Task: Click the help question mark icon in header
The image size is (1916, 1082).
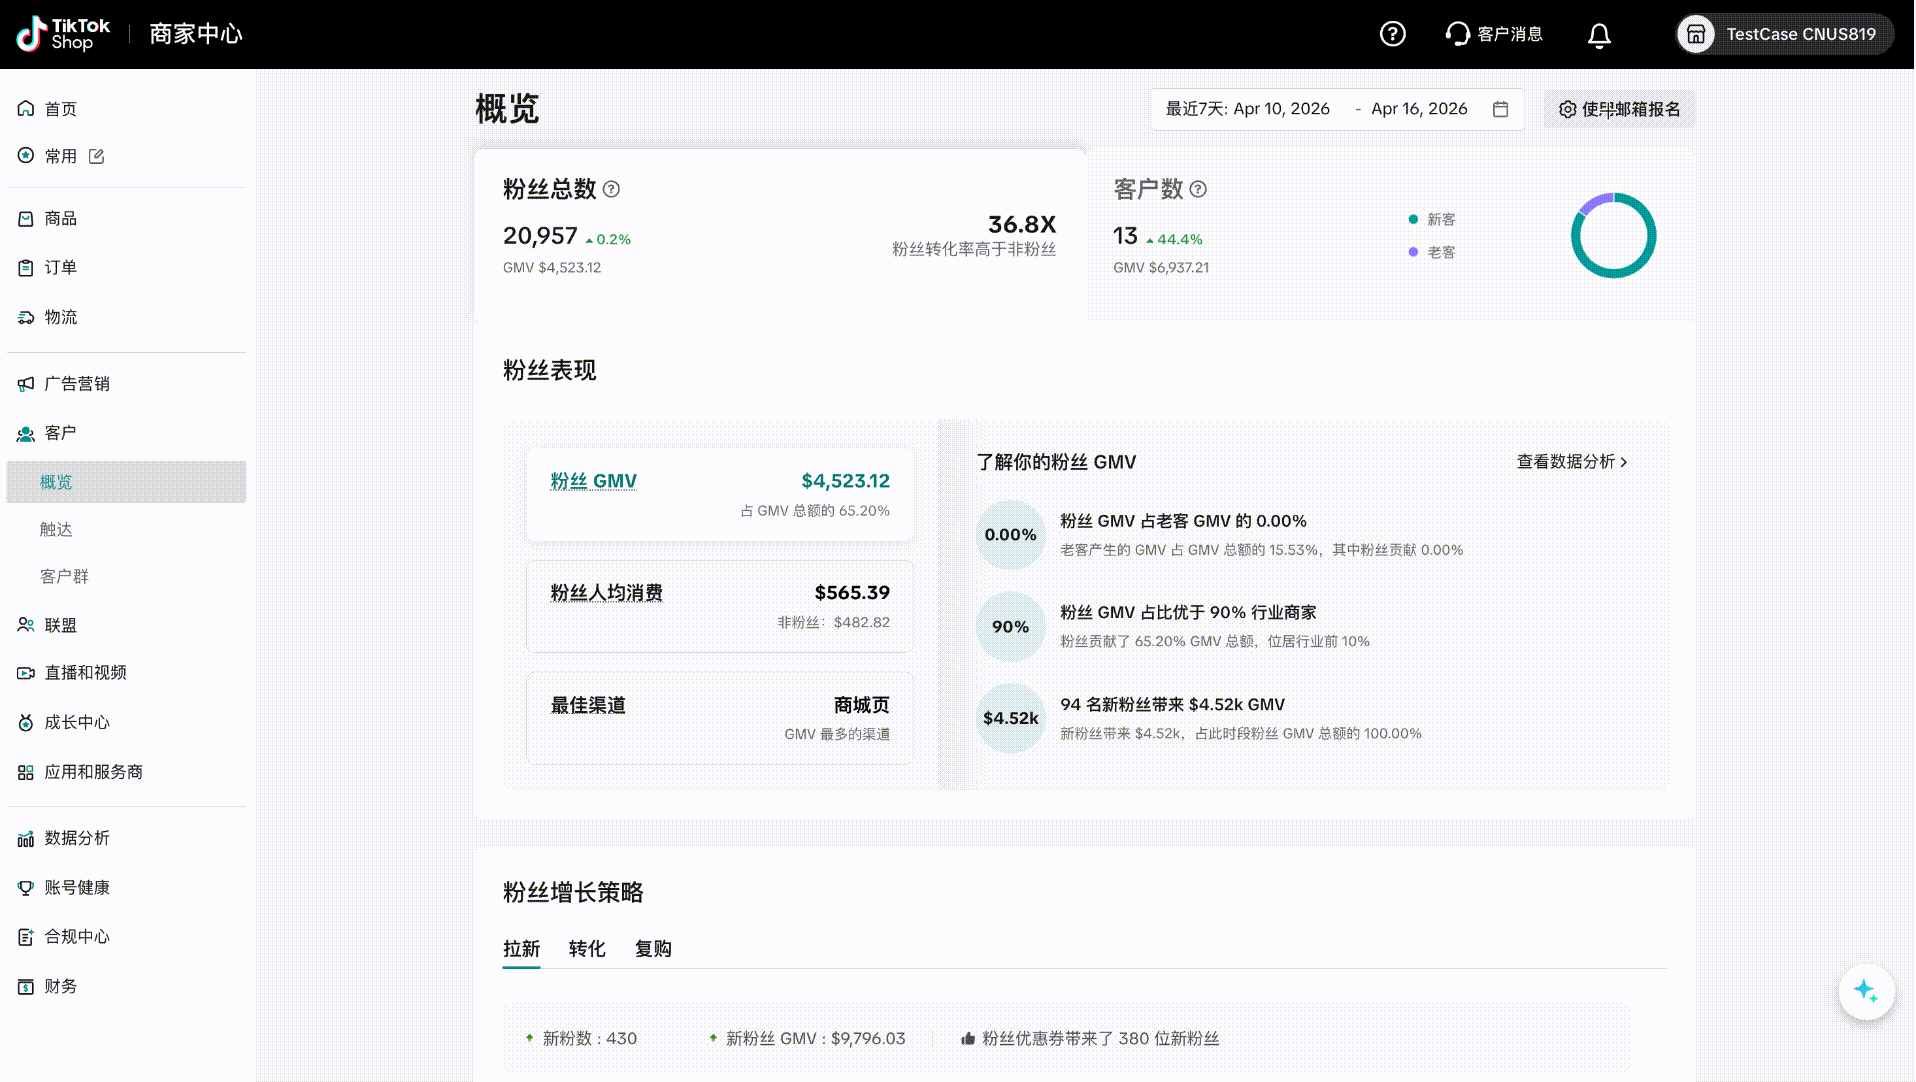Action: tap(1392, 34)
